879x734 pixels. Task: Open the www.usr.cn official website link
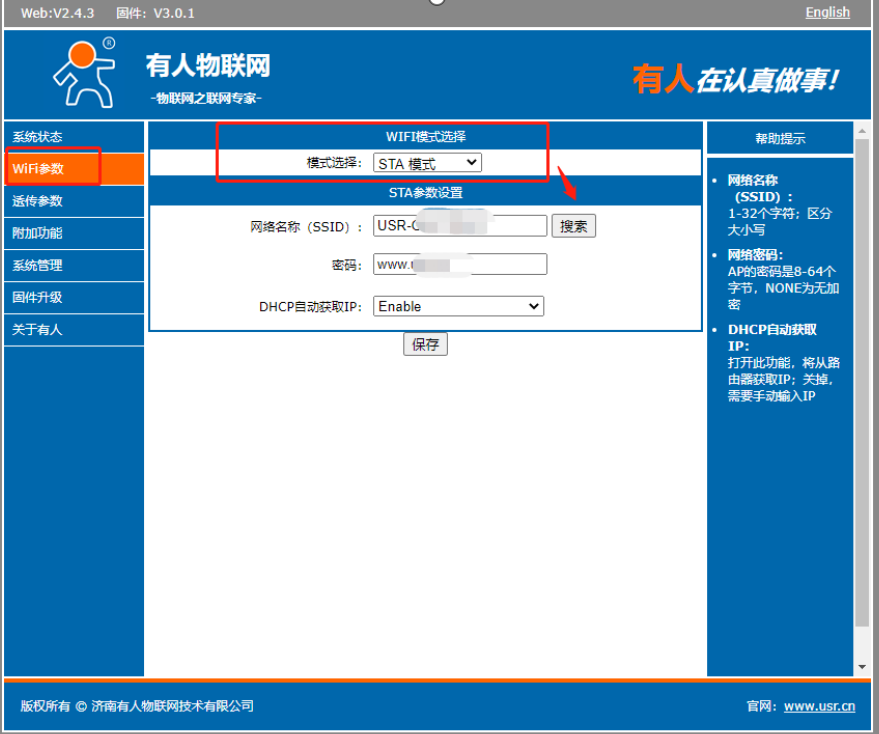(819, 706)
